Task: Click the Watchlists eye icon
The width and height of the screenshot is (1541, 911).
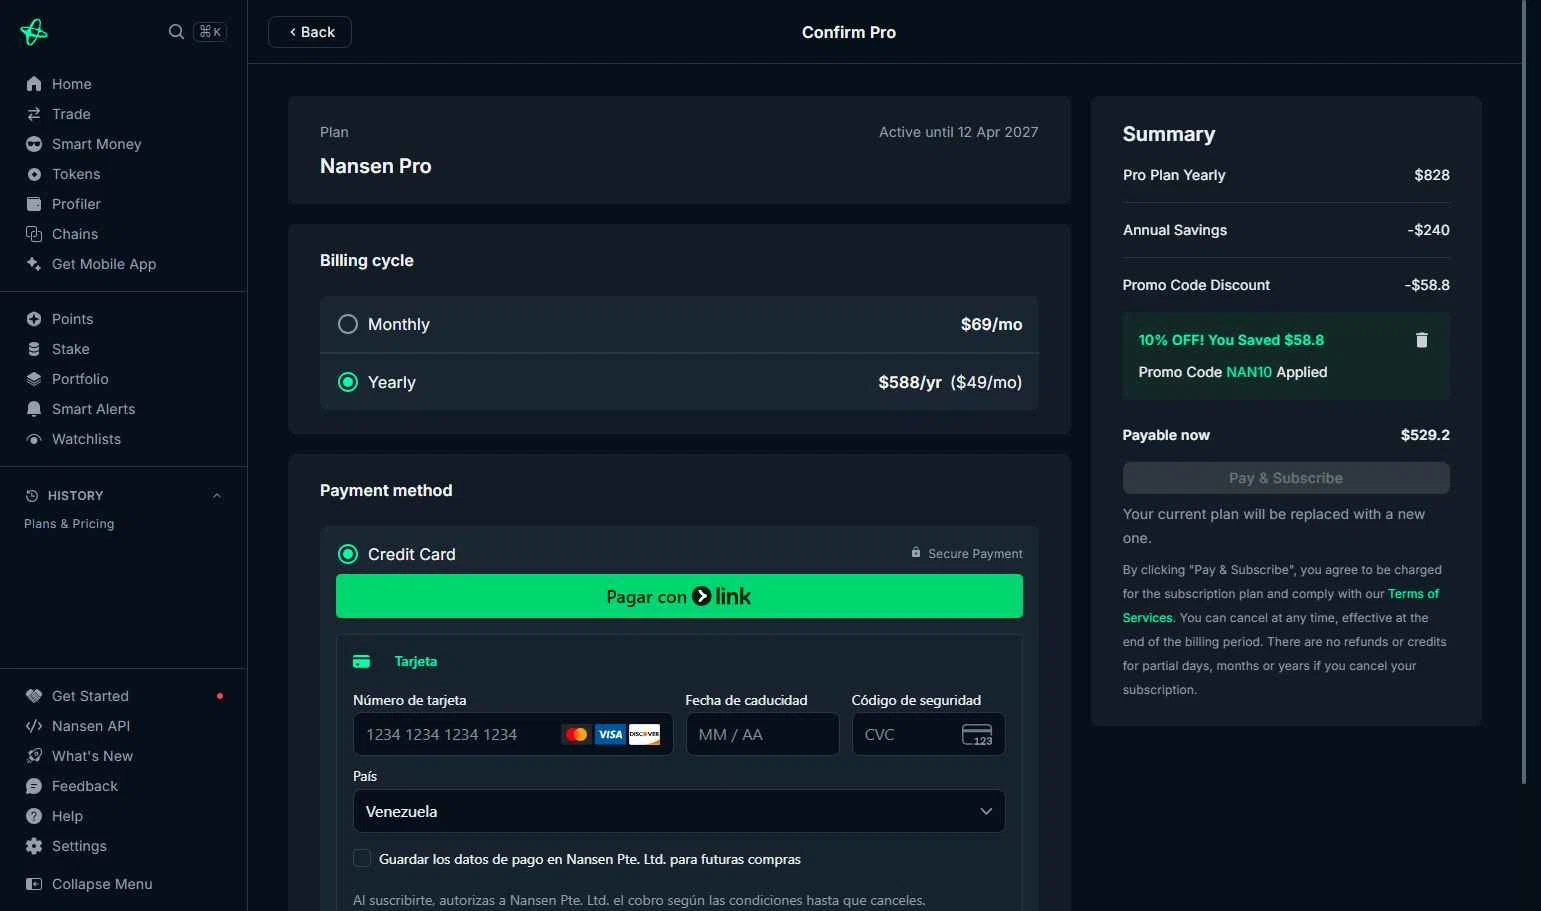Action: [x=34, y=439]
